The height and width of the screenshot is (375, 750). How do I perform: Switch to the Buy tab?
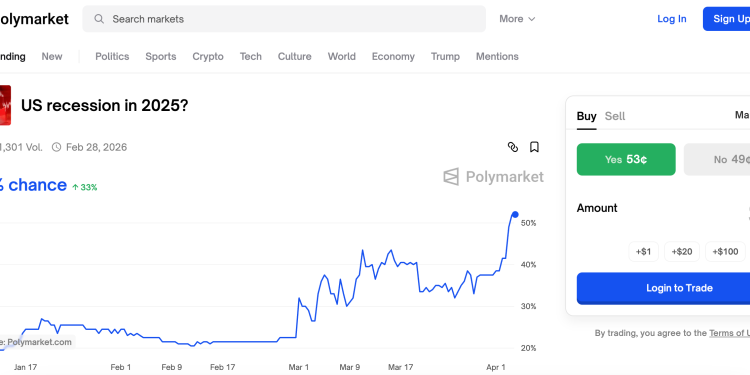click(x=586, y=116)
